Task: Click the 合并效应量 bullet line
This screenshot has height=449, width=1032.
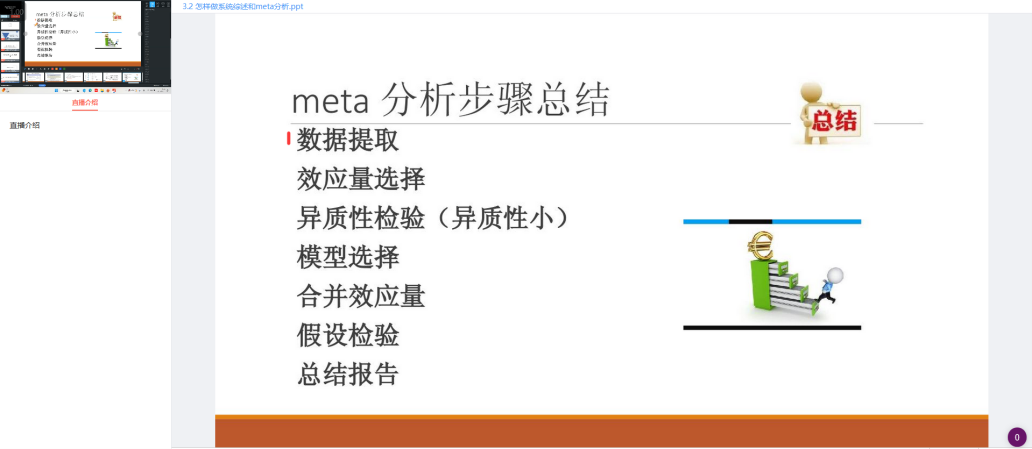Action: click(361, 296)
